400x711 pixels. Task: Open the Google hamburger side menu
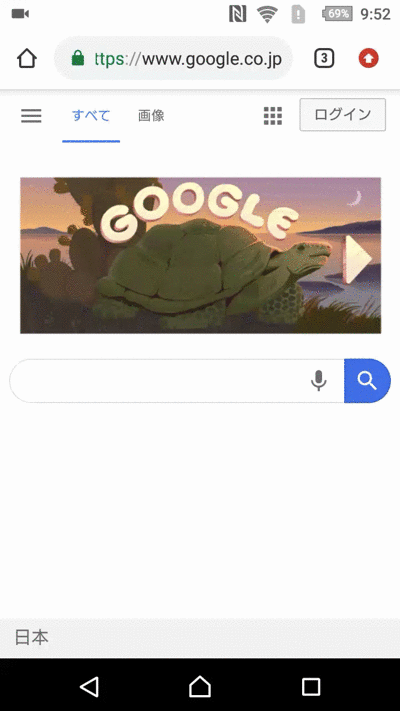[31, 116]
